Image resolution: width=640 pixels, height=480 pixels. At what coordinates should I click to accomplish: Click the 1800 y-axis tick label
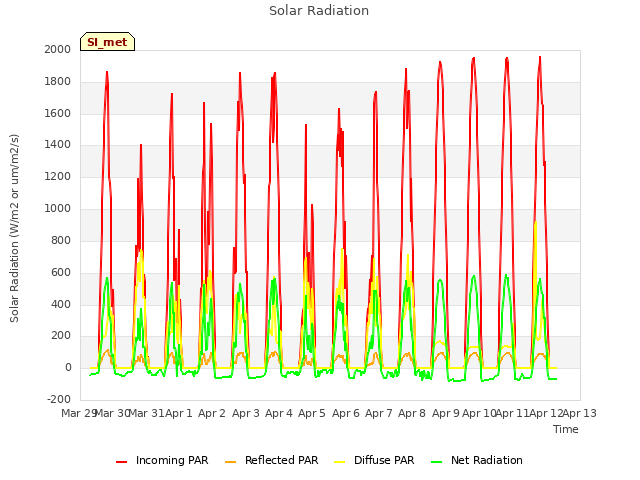pyautogui.click(x=58, y=82)
